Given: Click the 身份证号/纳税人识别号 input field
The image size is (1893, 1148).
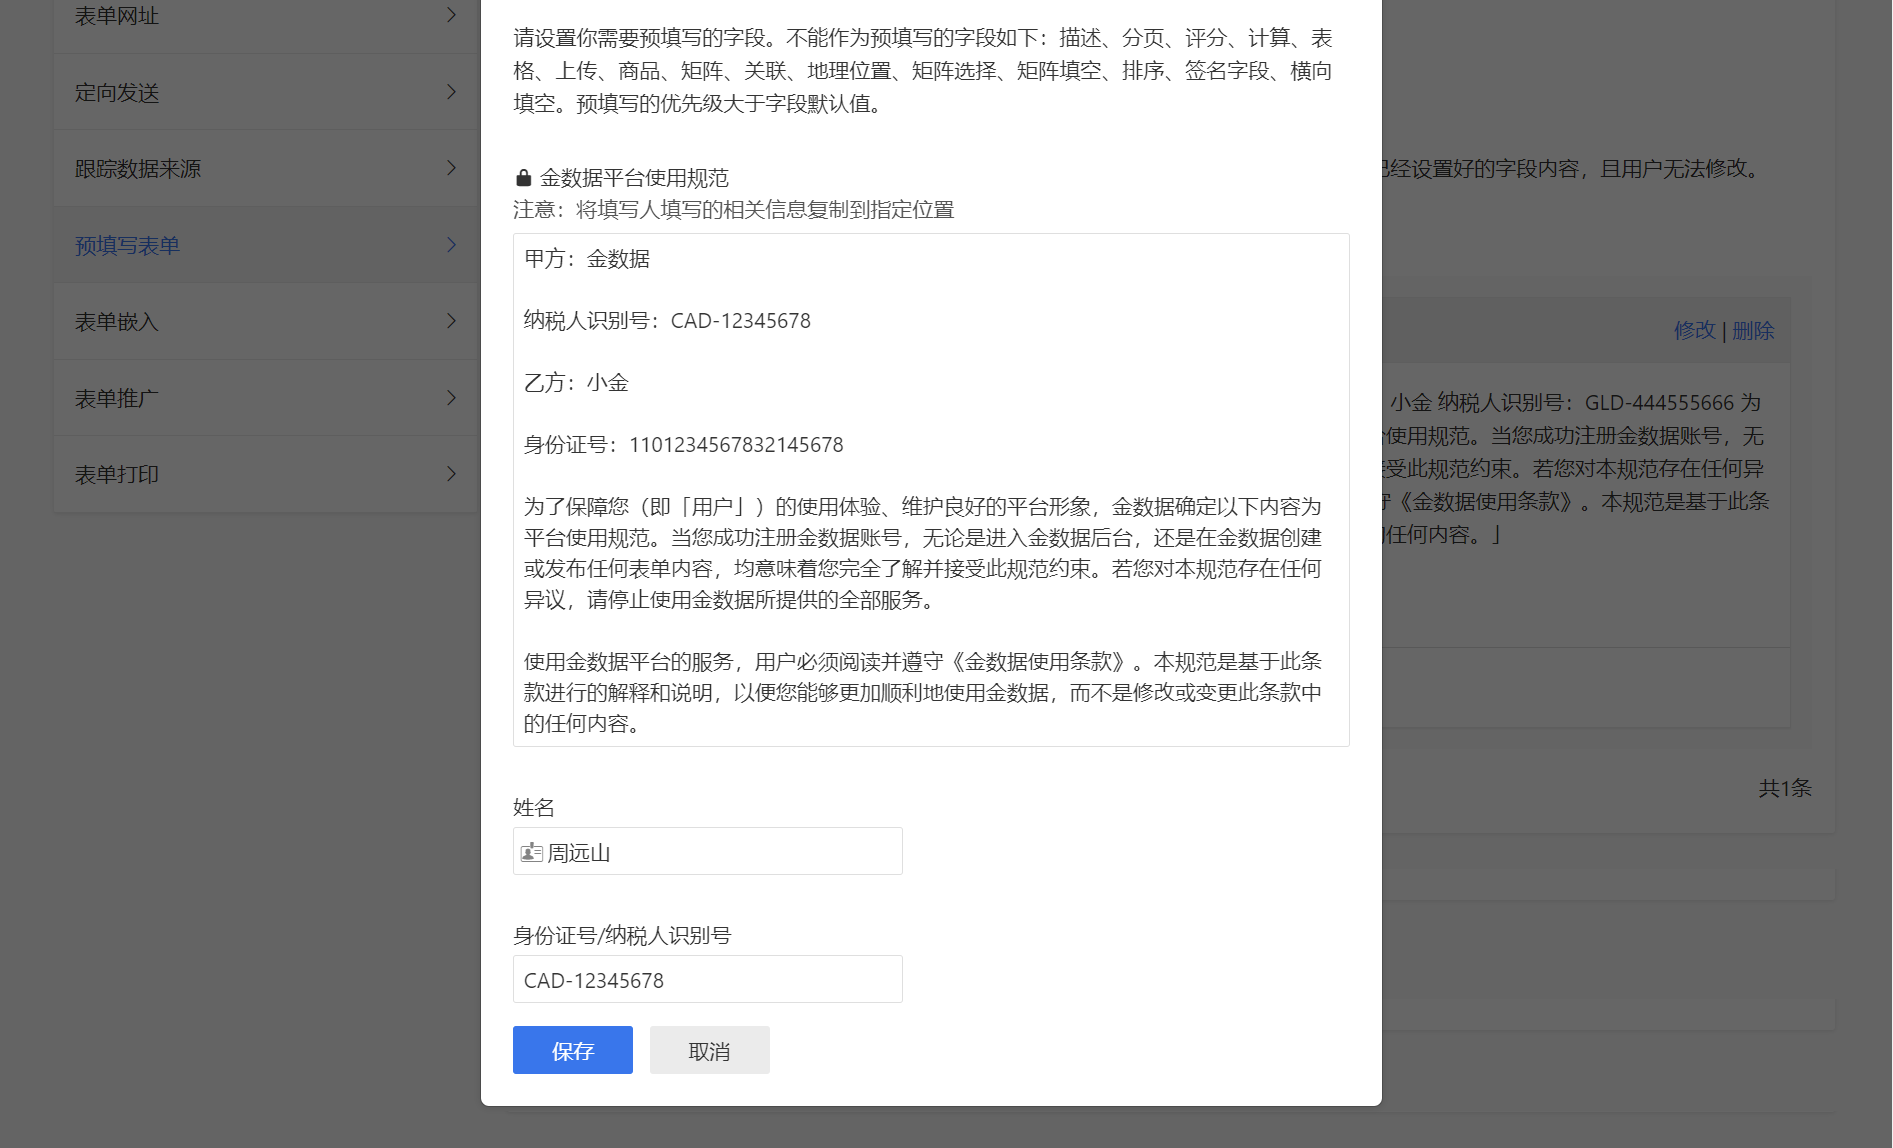Looking at the screenshot, I should 708,979.
